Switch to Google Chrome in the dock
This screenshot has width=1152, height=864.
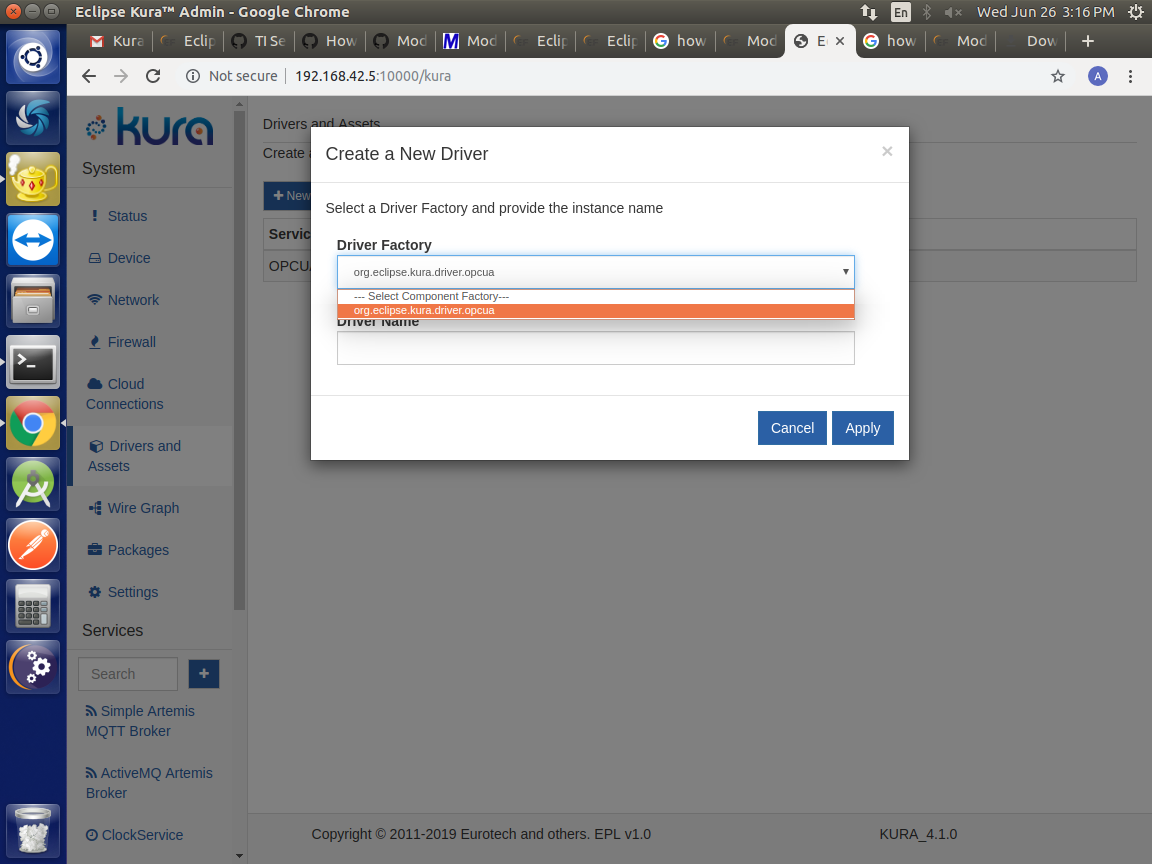click(33, 423)
